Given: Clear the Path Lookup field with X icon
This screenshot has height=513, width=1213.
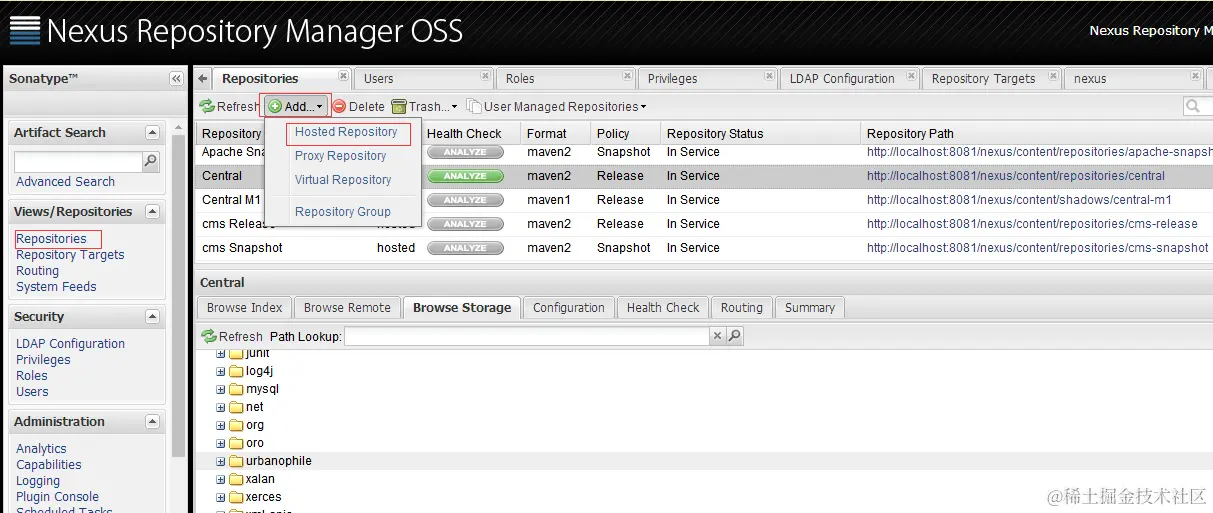Looking at the screenshot, I should click(717, 336).
